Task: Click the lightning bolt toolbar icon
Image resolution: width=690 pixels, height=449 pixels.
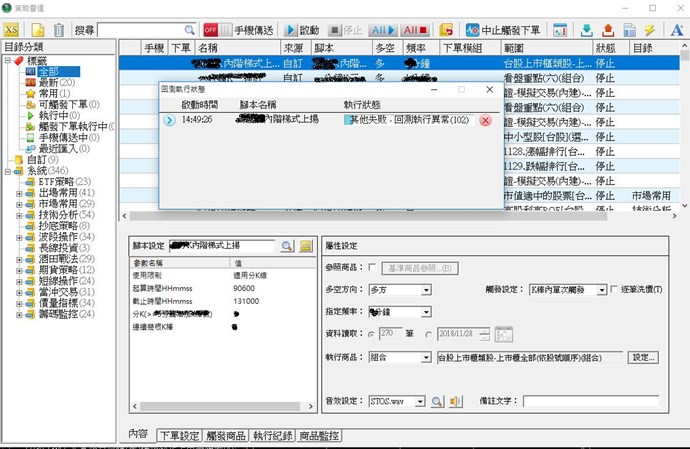Action: coord(650,30)
